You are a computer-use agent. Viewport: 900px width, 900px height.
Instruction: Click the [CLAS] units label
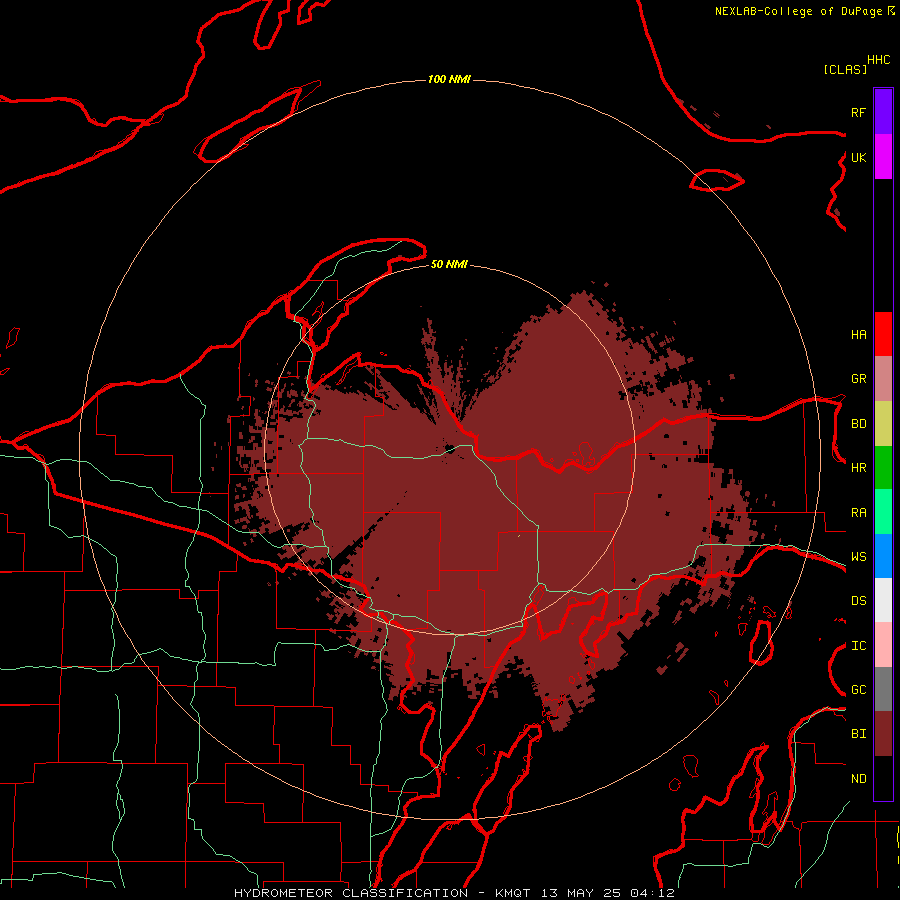[845, 70]
